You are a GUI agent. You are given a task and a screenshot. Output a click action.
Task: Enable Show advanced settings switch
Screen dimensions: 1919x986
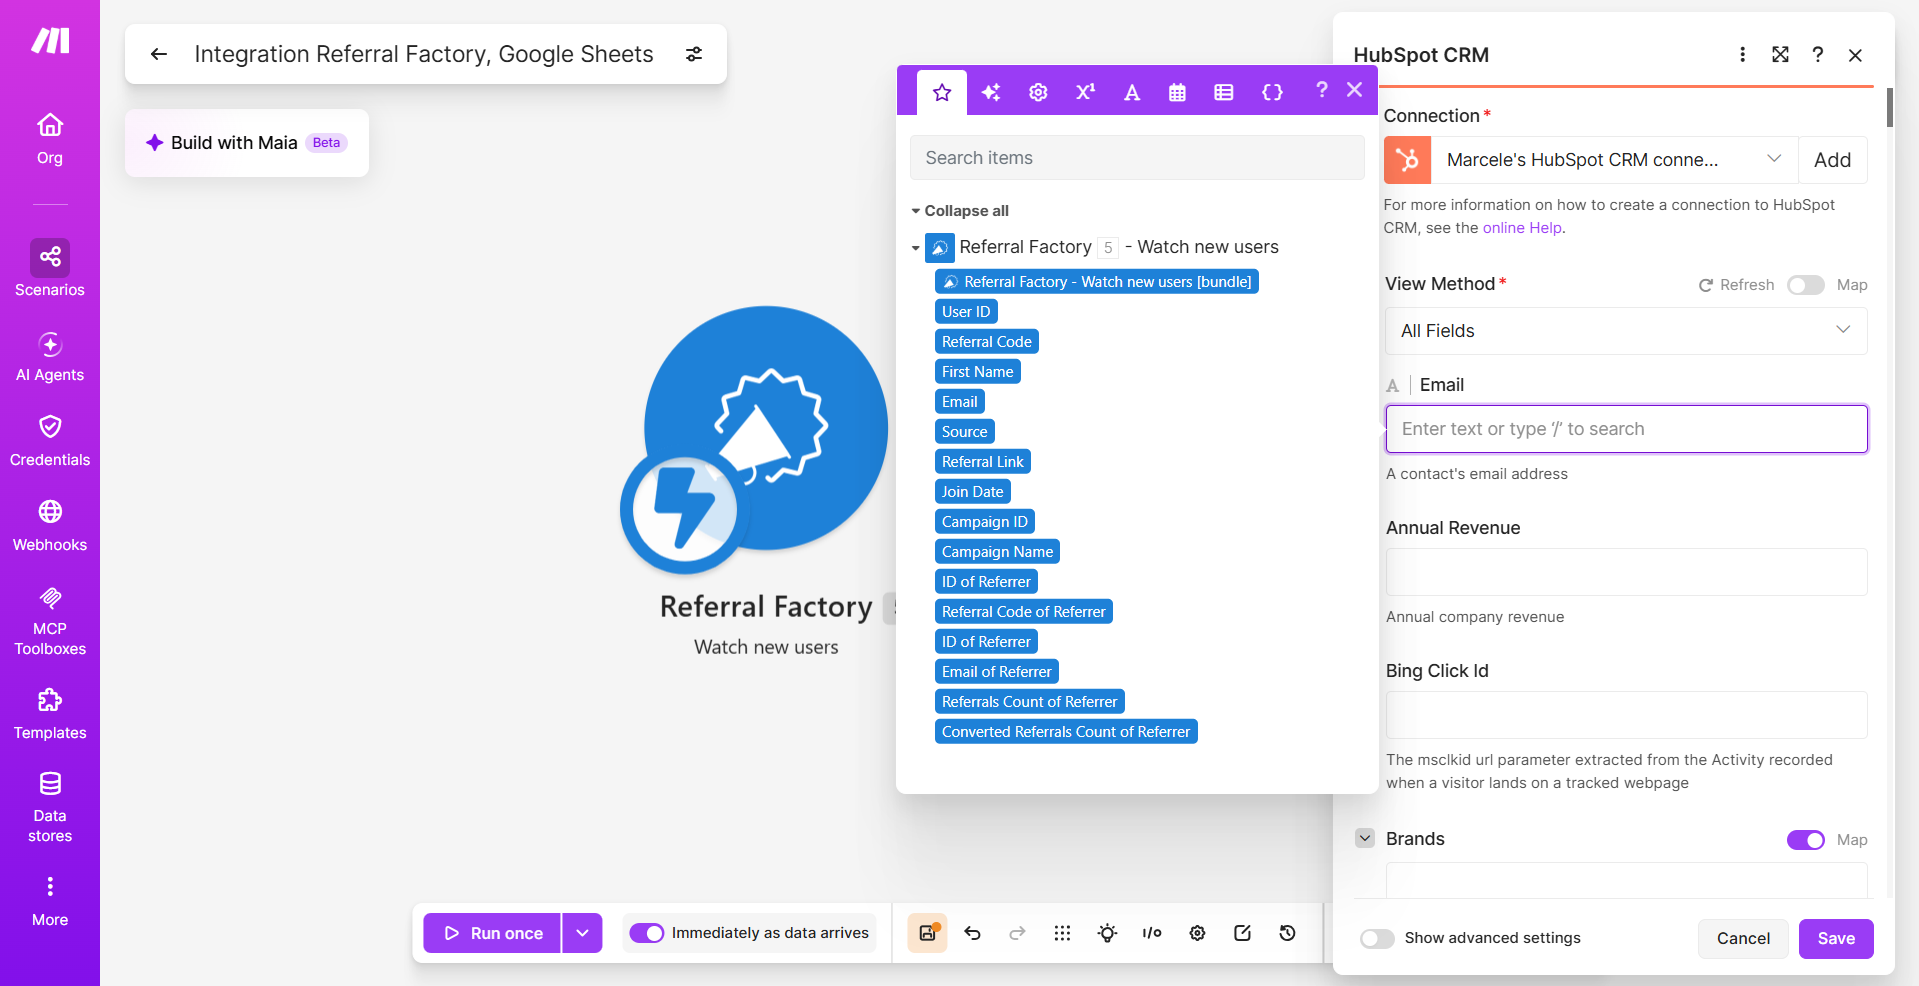point(1377,938)
